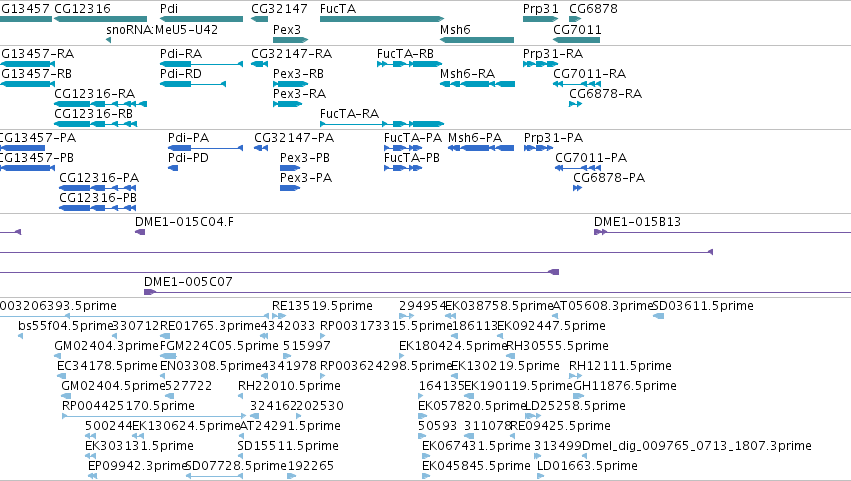
Task: Select the LD25258.5prime EST label
Action: pos(575,406)
